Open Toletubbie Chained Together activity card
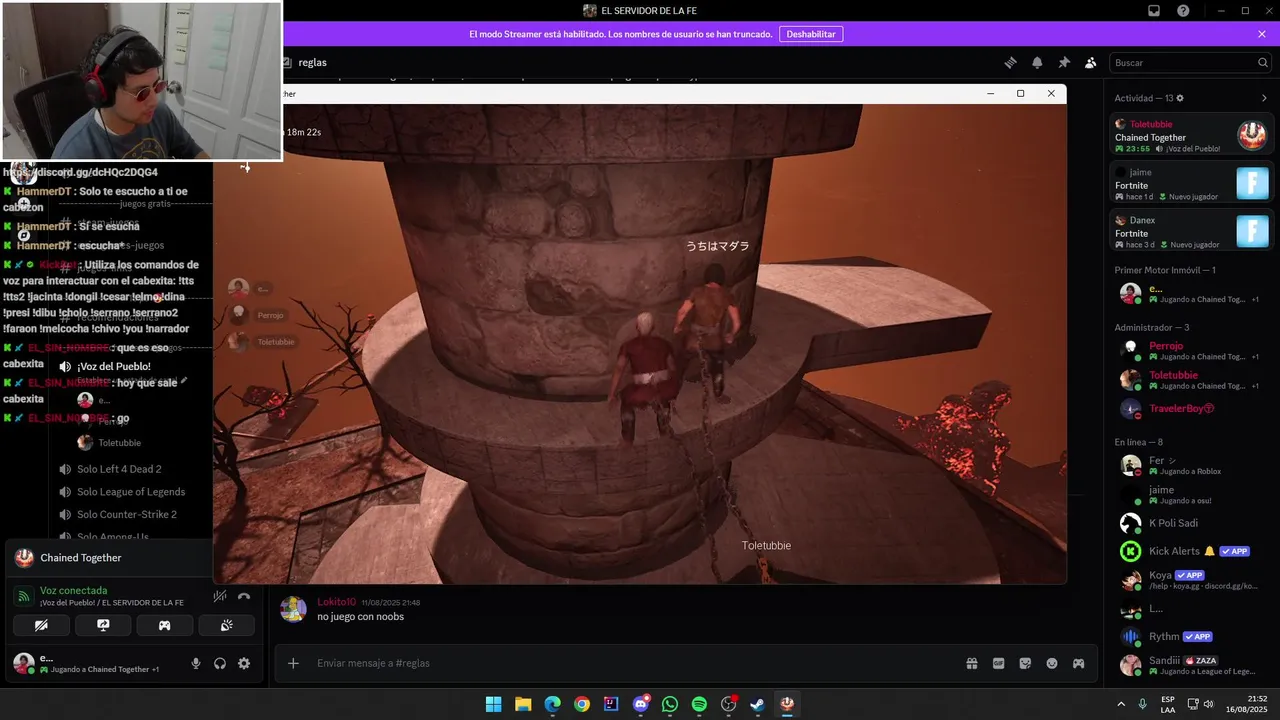The image size is (1280, 720). tap(1192, 136)
